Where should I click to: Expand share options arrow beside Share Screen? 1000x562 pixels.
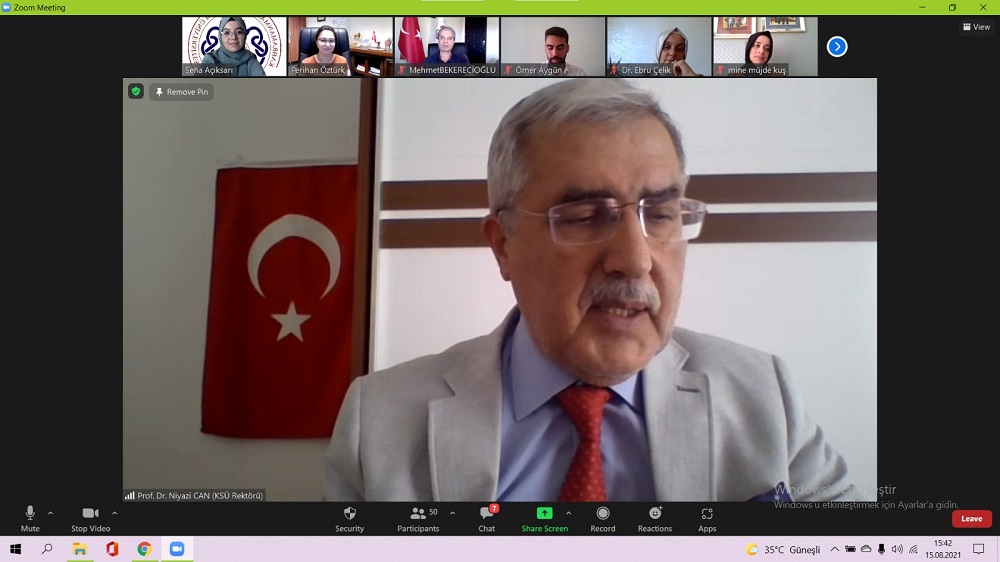tap(569, 513)
